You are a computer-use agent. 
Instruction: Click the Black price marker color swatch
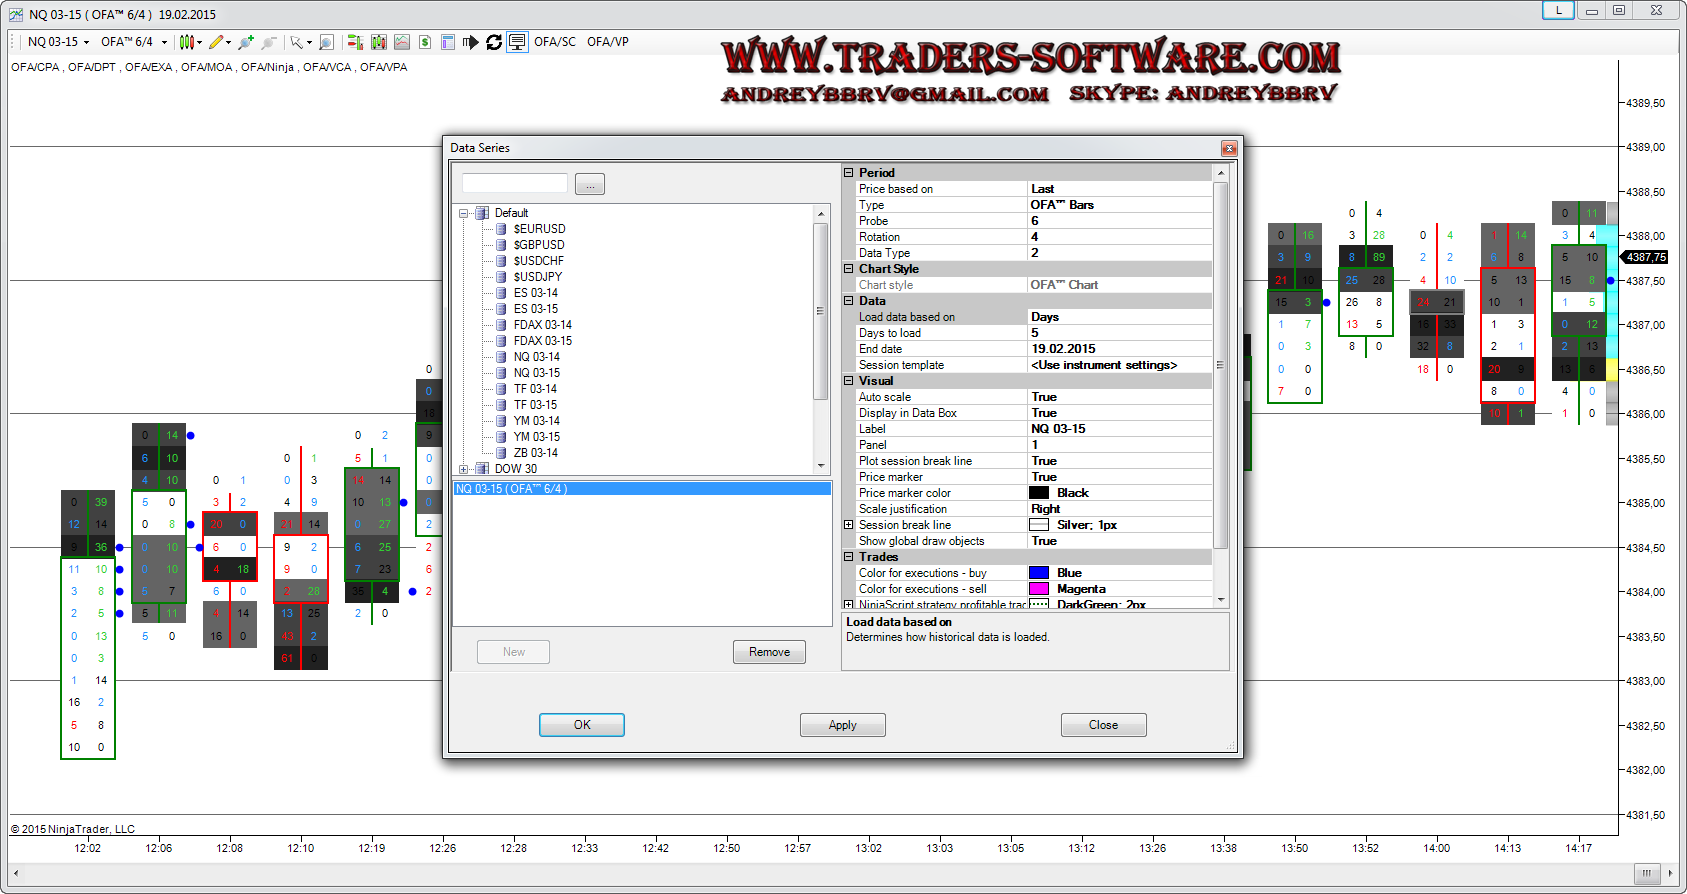(x=1039, y=493)
